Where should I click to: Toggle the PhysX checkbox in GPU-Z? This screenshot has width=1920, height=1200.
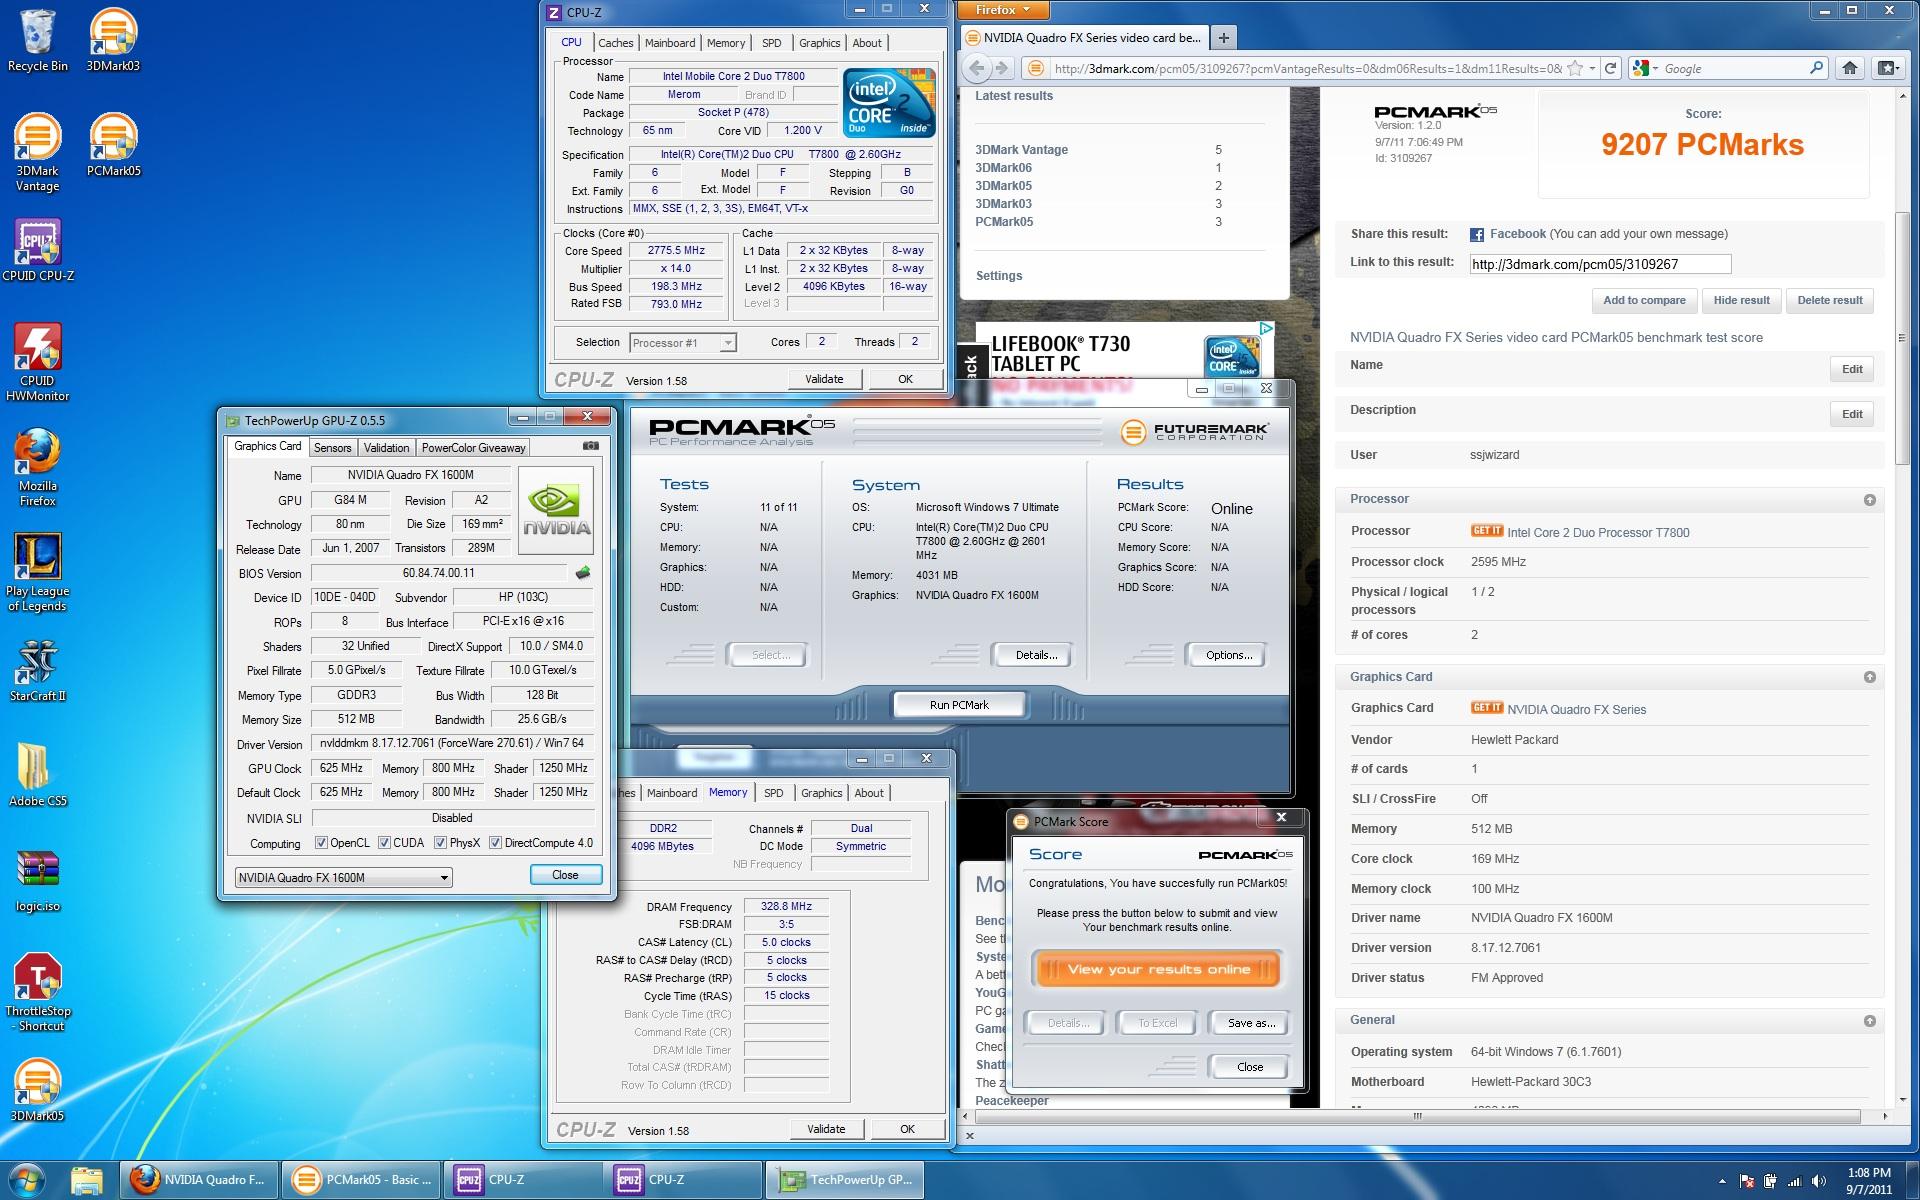click(440, 843)
